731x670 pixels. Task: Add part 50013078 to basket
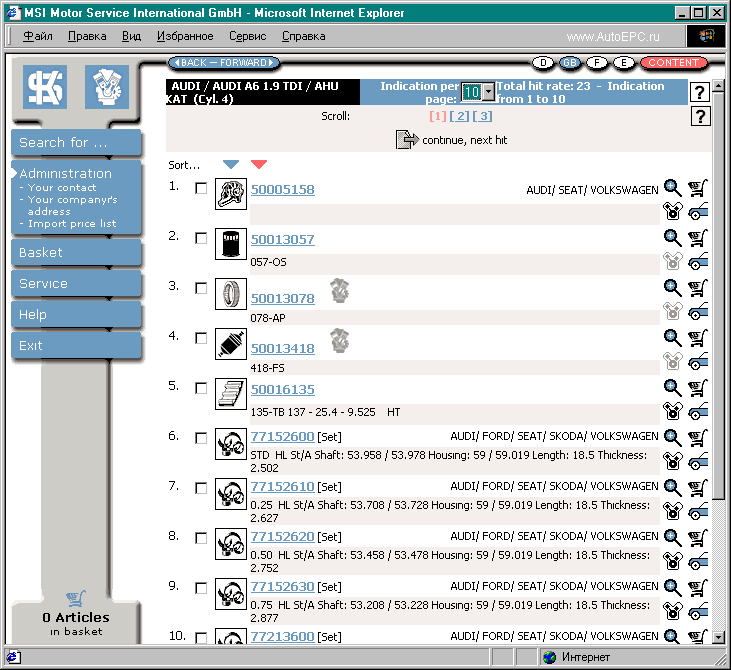pos(698,288)
